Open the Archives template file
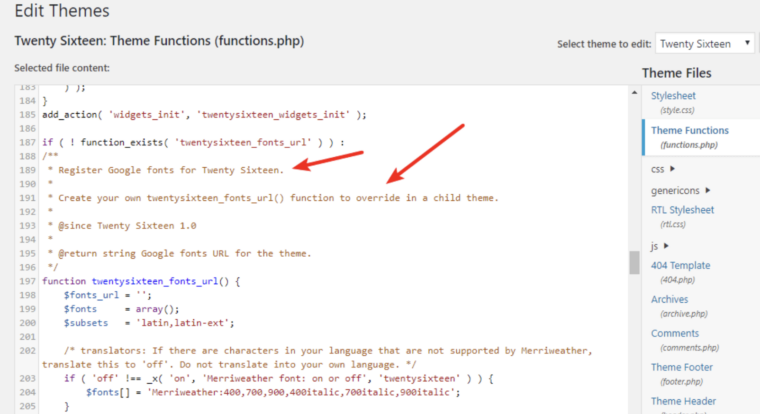The width and height of the screenshot is (760, 414). pyautogui.click(x=669, y=299)
